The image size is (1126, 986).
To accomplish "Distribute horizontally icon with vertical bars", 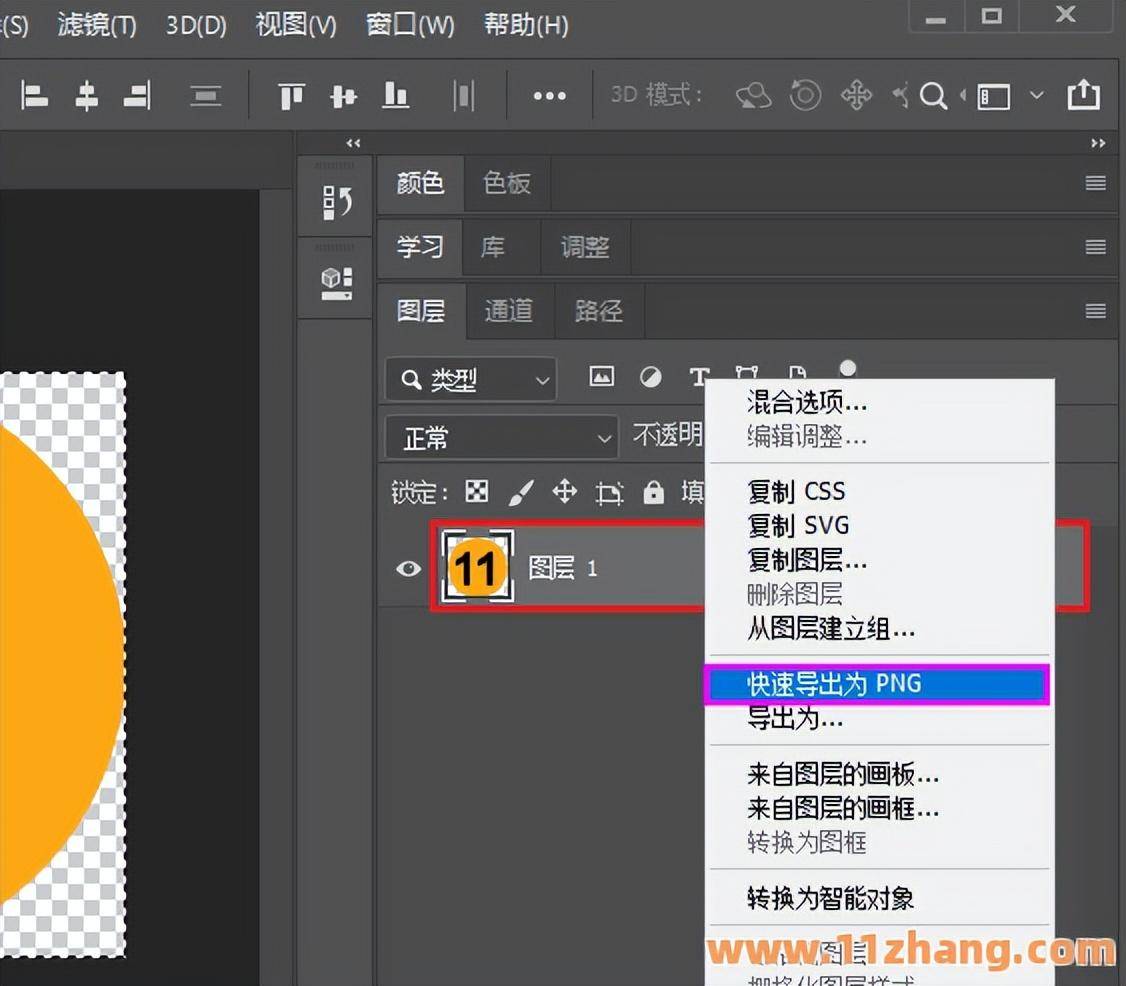I will (464, 96).
